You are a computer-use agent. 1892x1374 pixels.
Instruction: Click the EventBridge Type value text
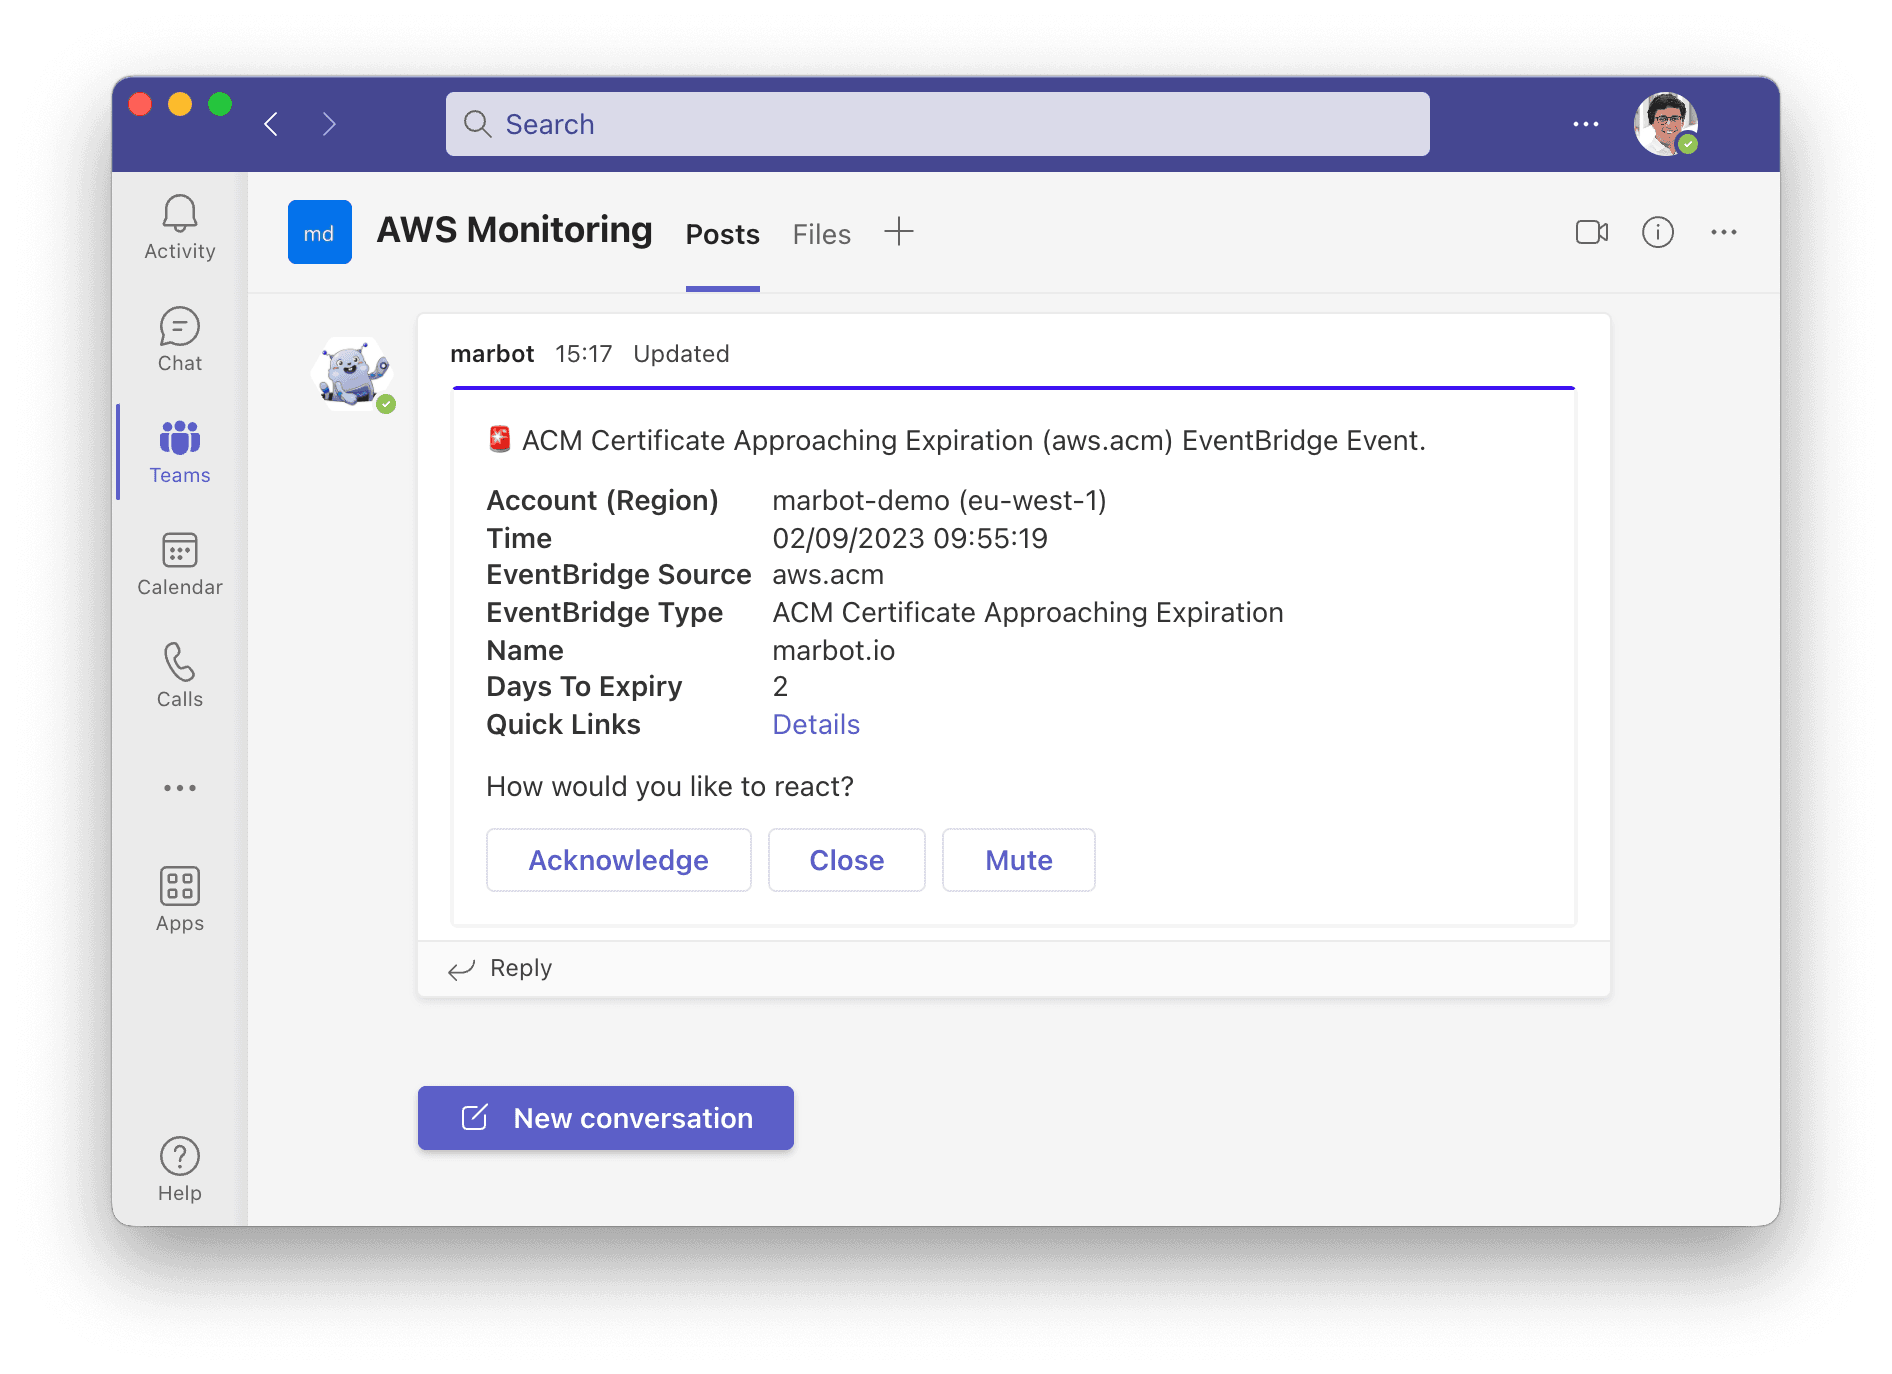click(1028, 612)
